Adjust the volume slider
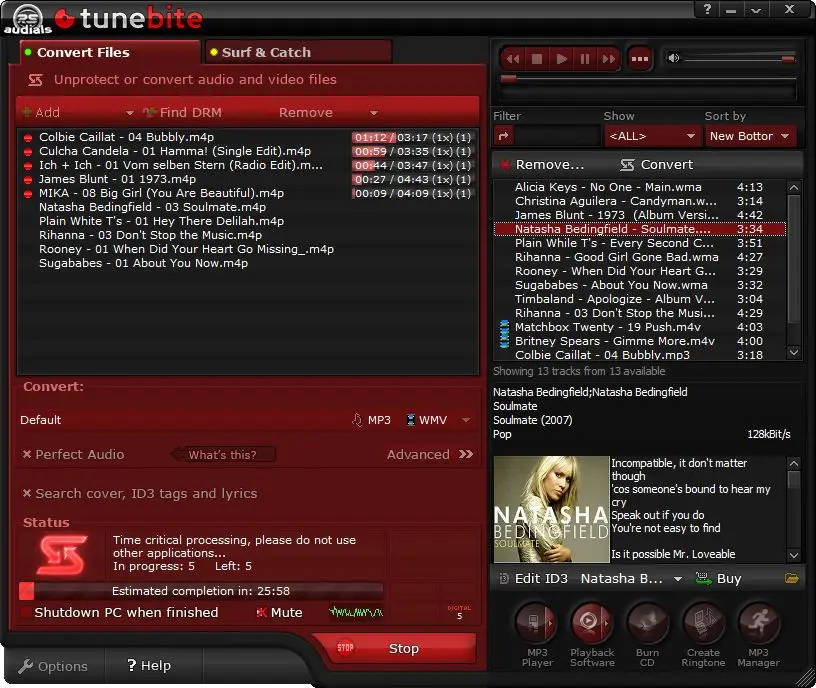 click(740, 59)
